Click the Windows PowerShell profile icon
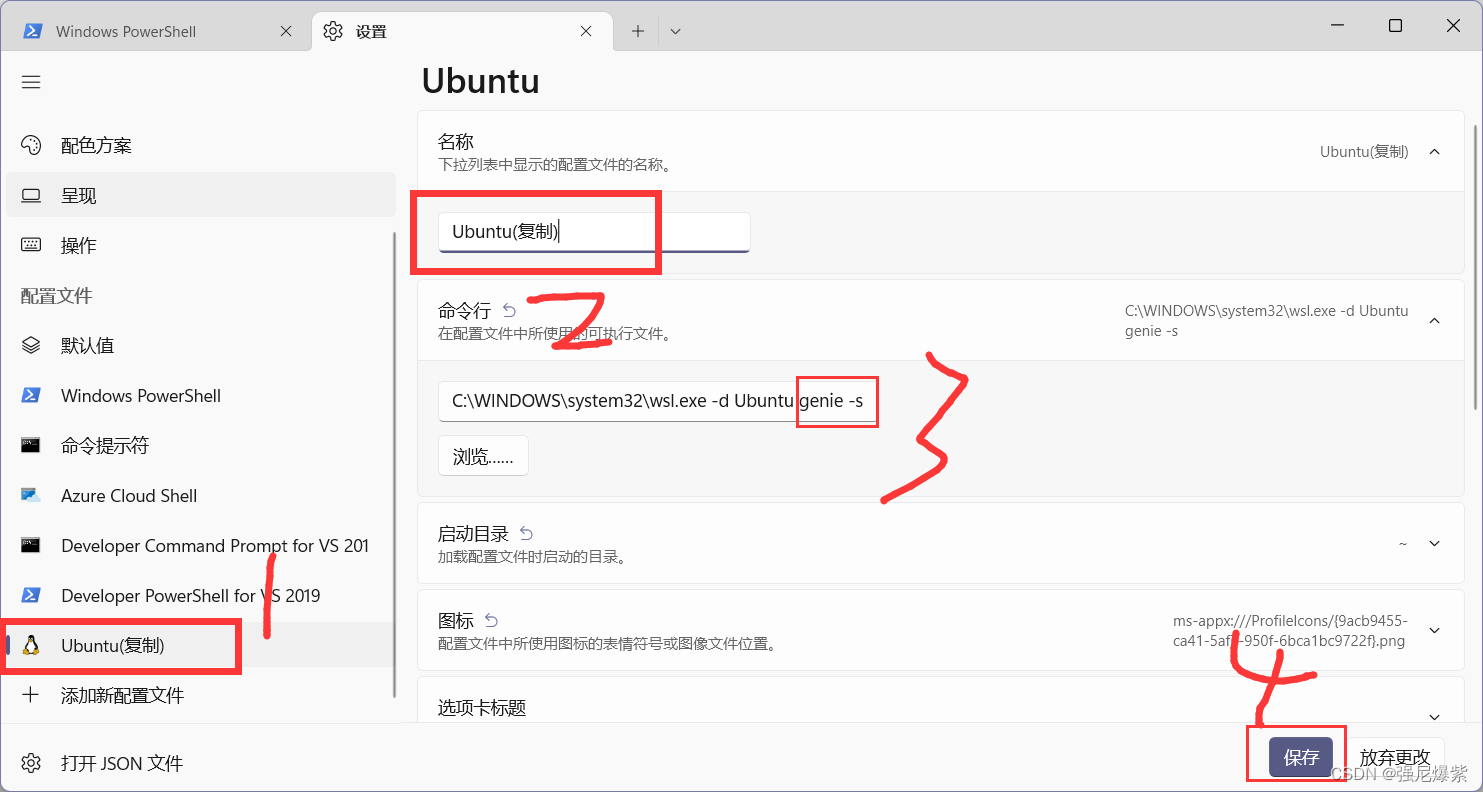The height and width of the screenshot is (792, 1483). 31,395
